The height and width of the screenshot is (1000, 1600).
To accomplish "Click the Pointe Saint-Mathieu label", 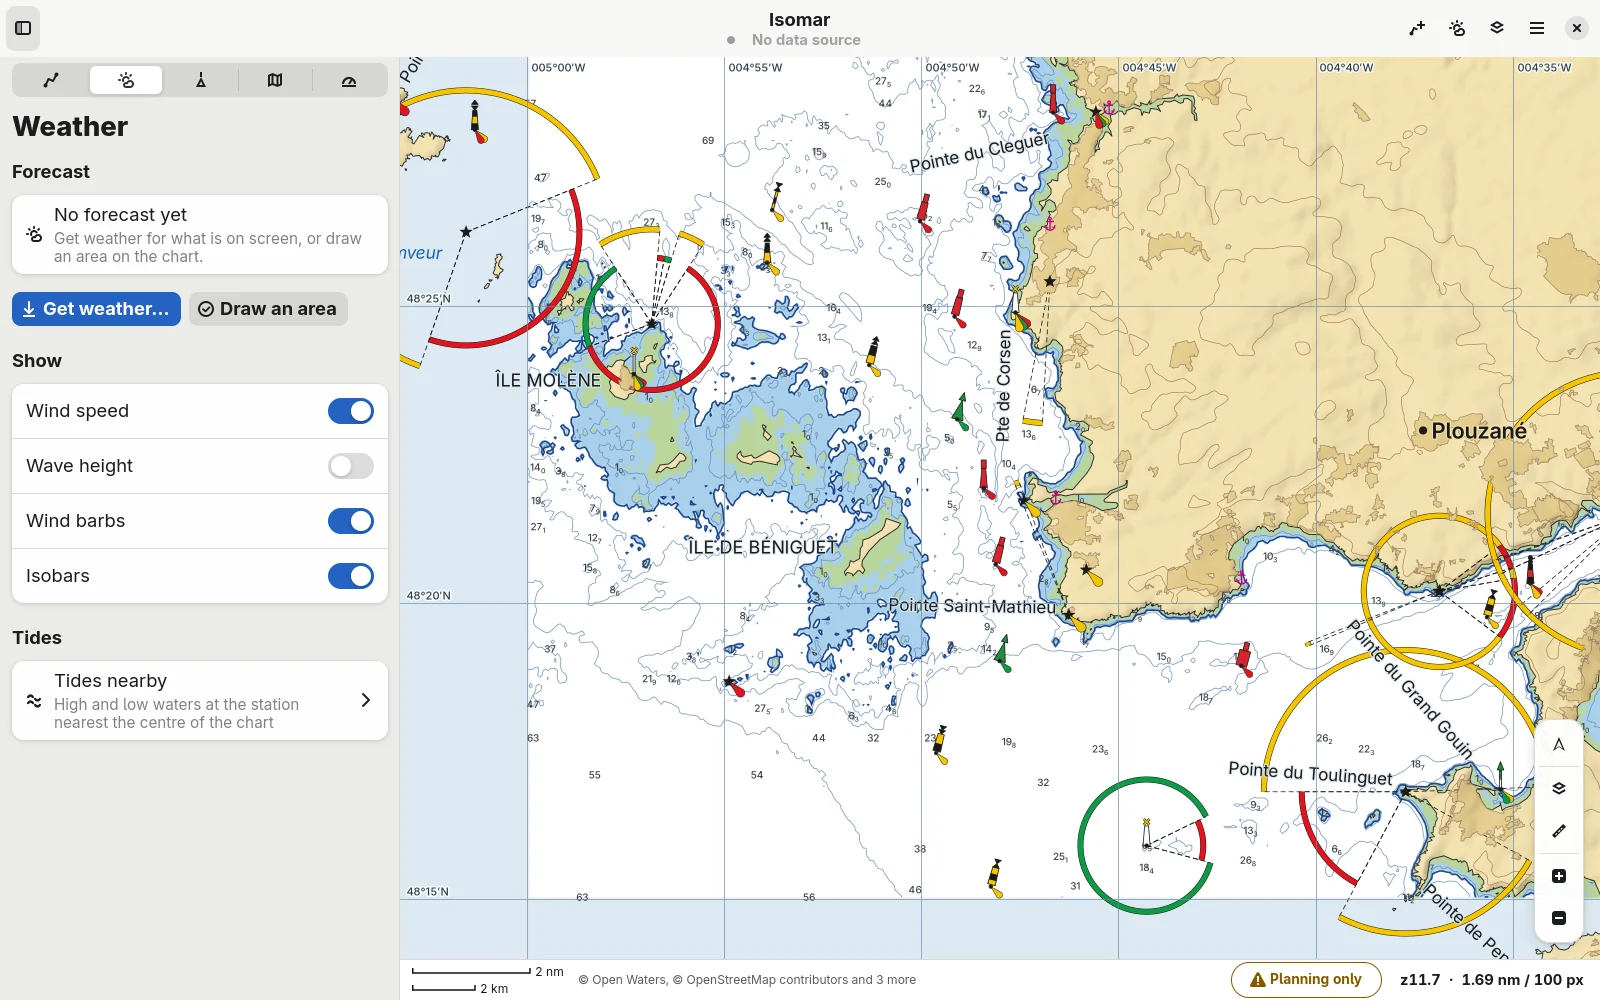I will click(x=972, y=606).
